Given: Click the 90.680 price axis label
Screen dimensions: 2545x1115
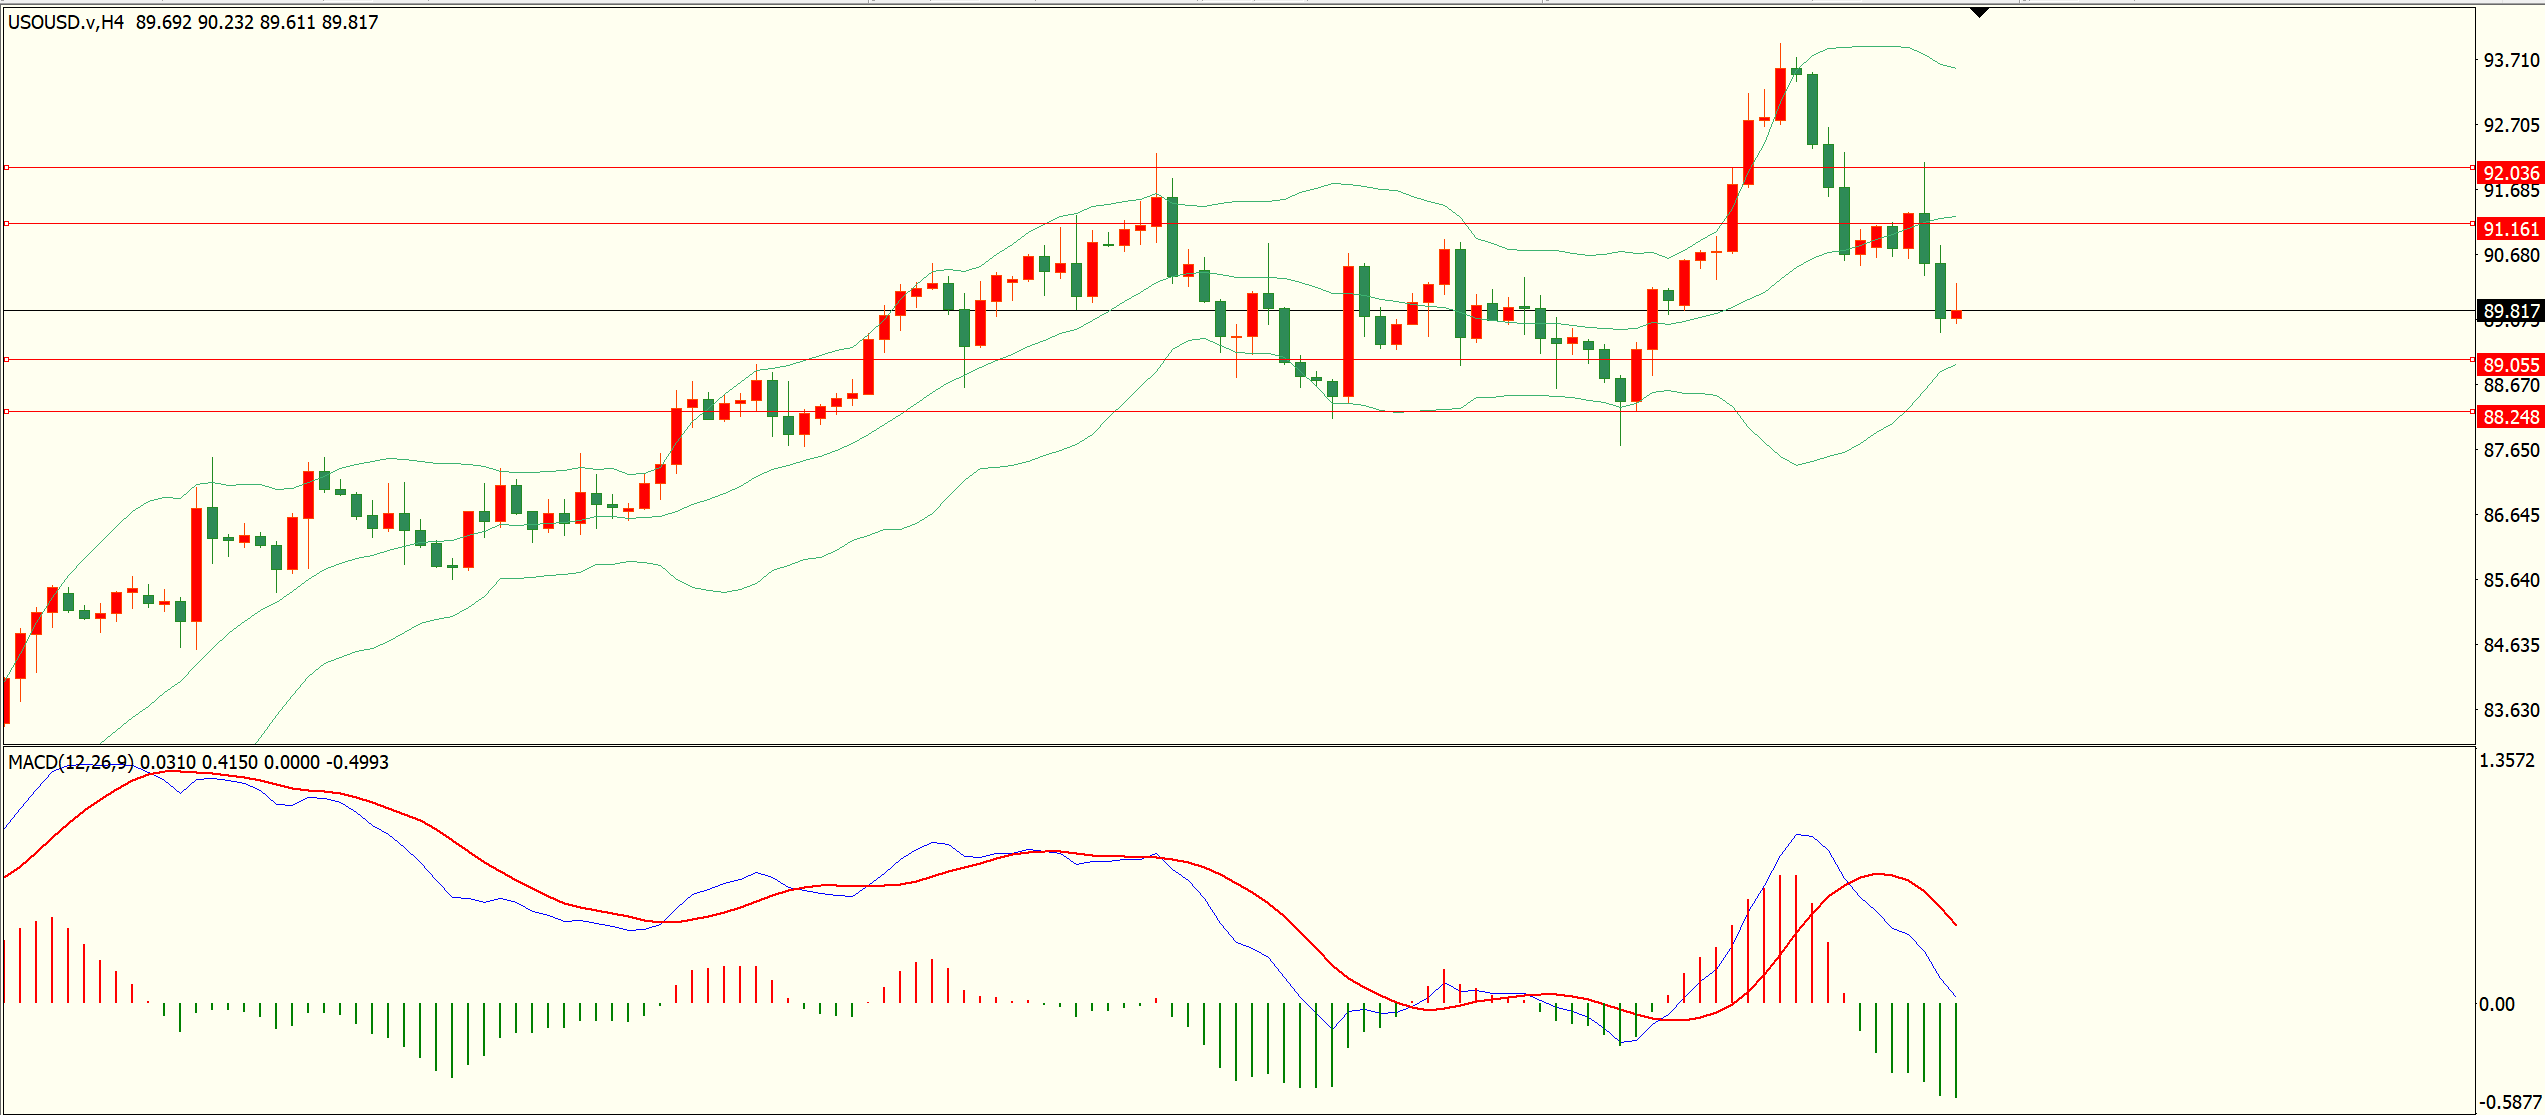Looking at the screenshot, I should point(2511,255).
